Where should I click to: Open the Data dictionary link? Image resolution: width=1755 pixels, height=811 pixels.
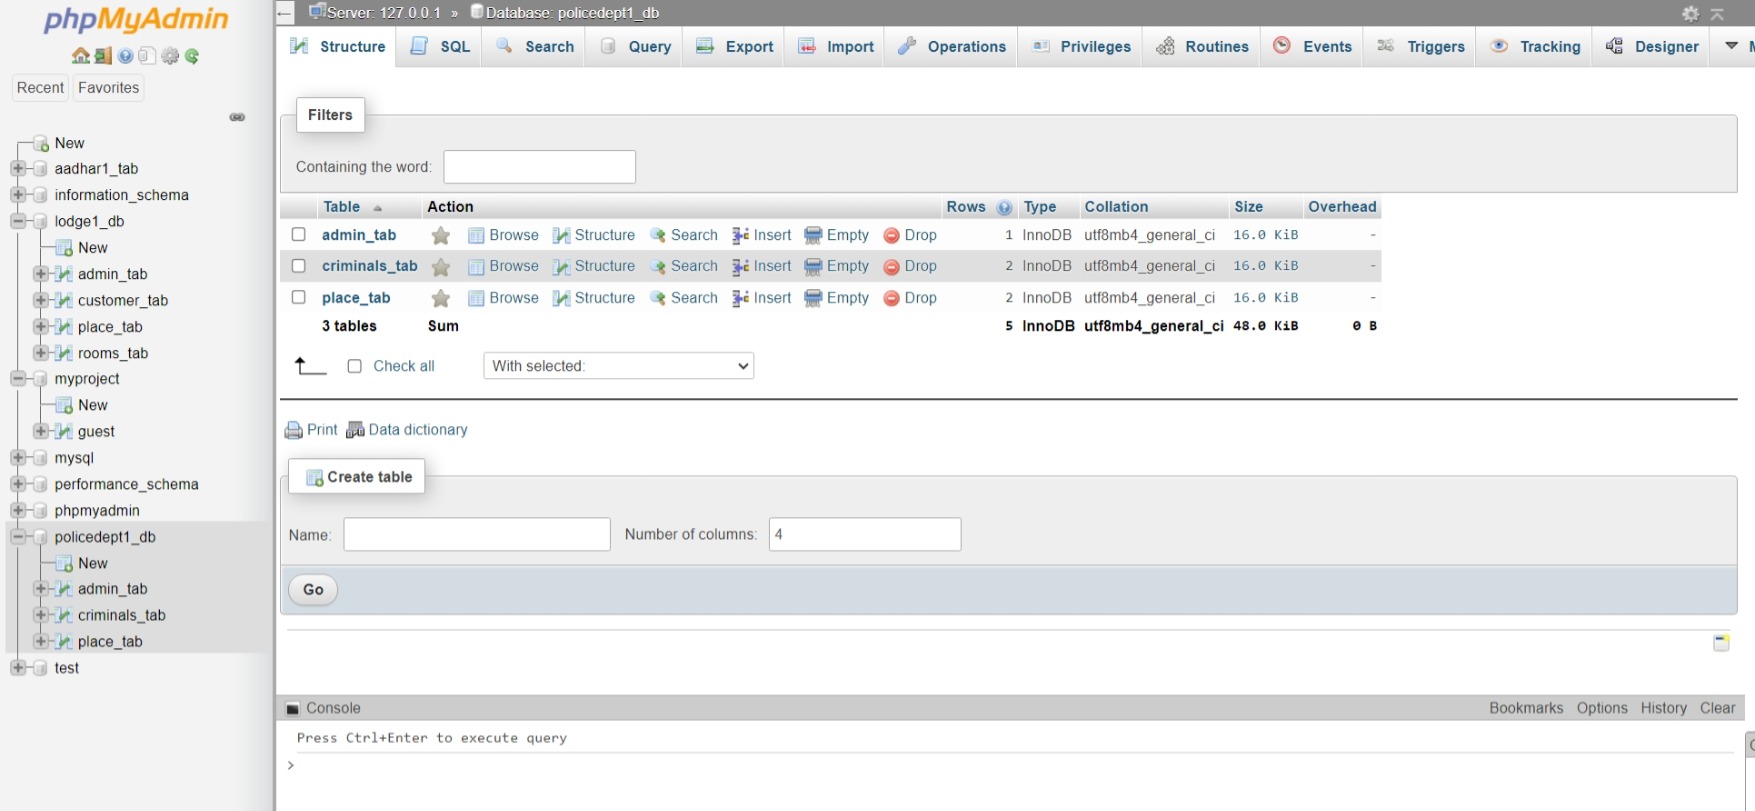417,430
